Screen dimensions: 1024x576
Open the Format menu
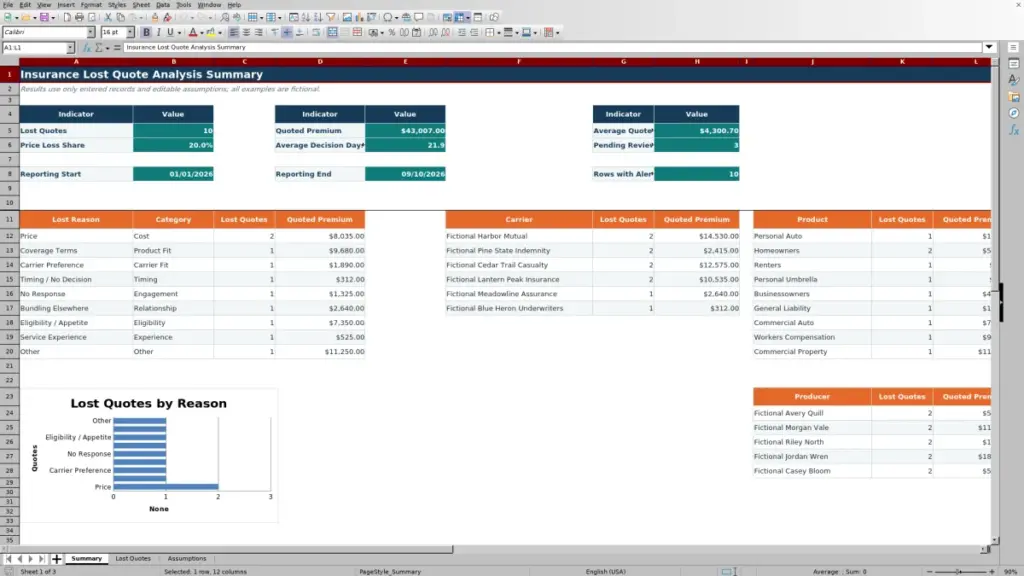click(91, 5)
